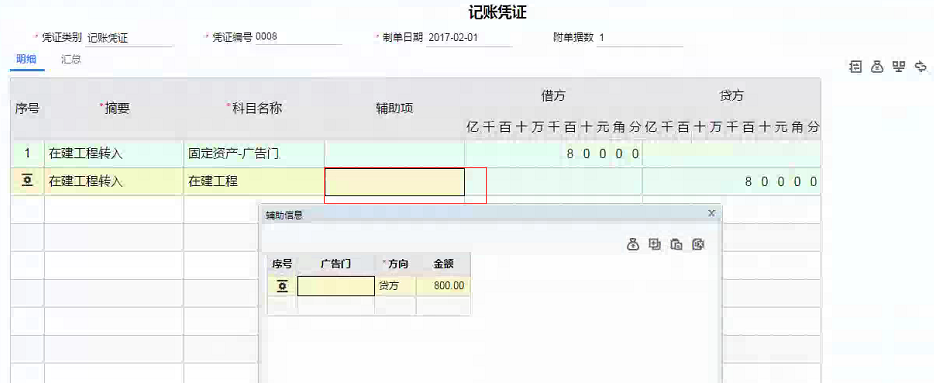The height and width of the screenshot is (383, 934).
Task: Click the 附单据数 input field
Action: pyautogui.click(x=639, y=38)
